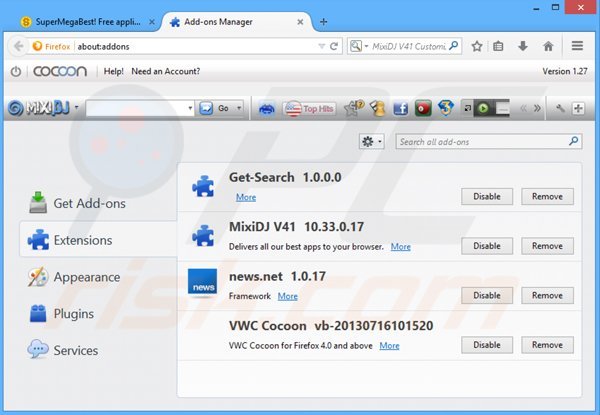This screenshot has width=600, height=415.
Task: Open the downloads arrow icon
Action: click(x=523, y=46)
